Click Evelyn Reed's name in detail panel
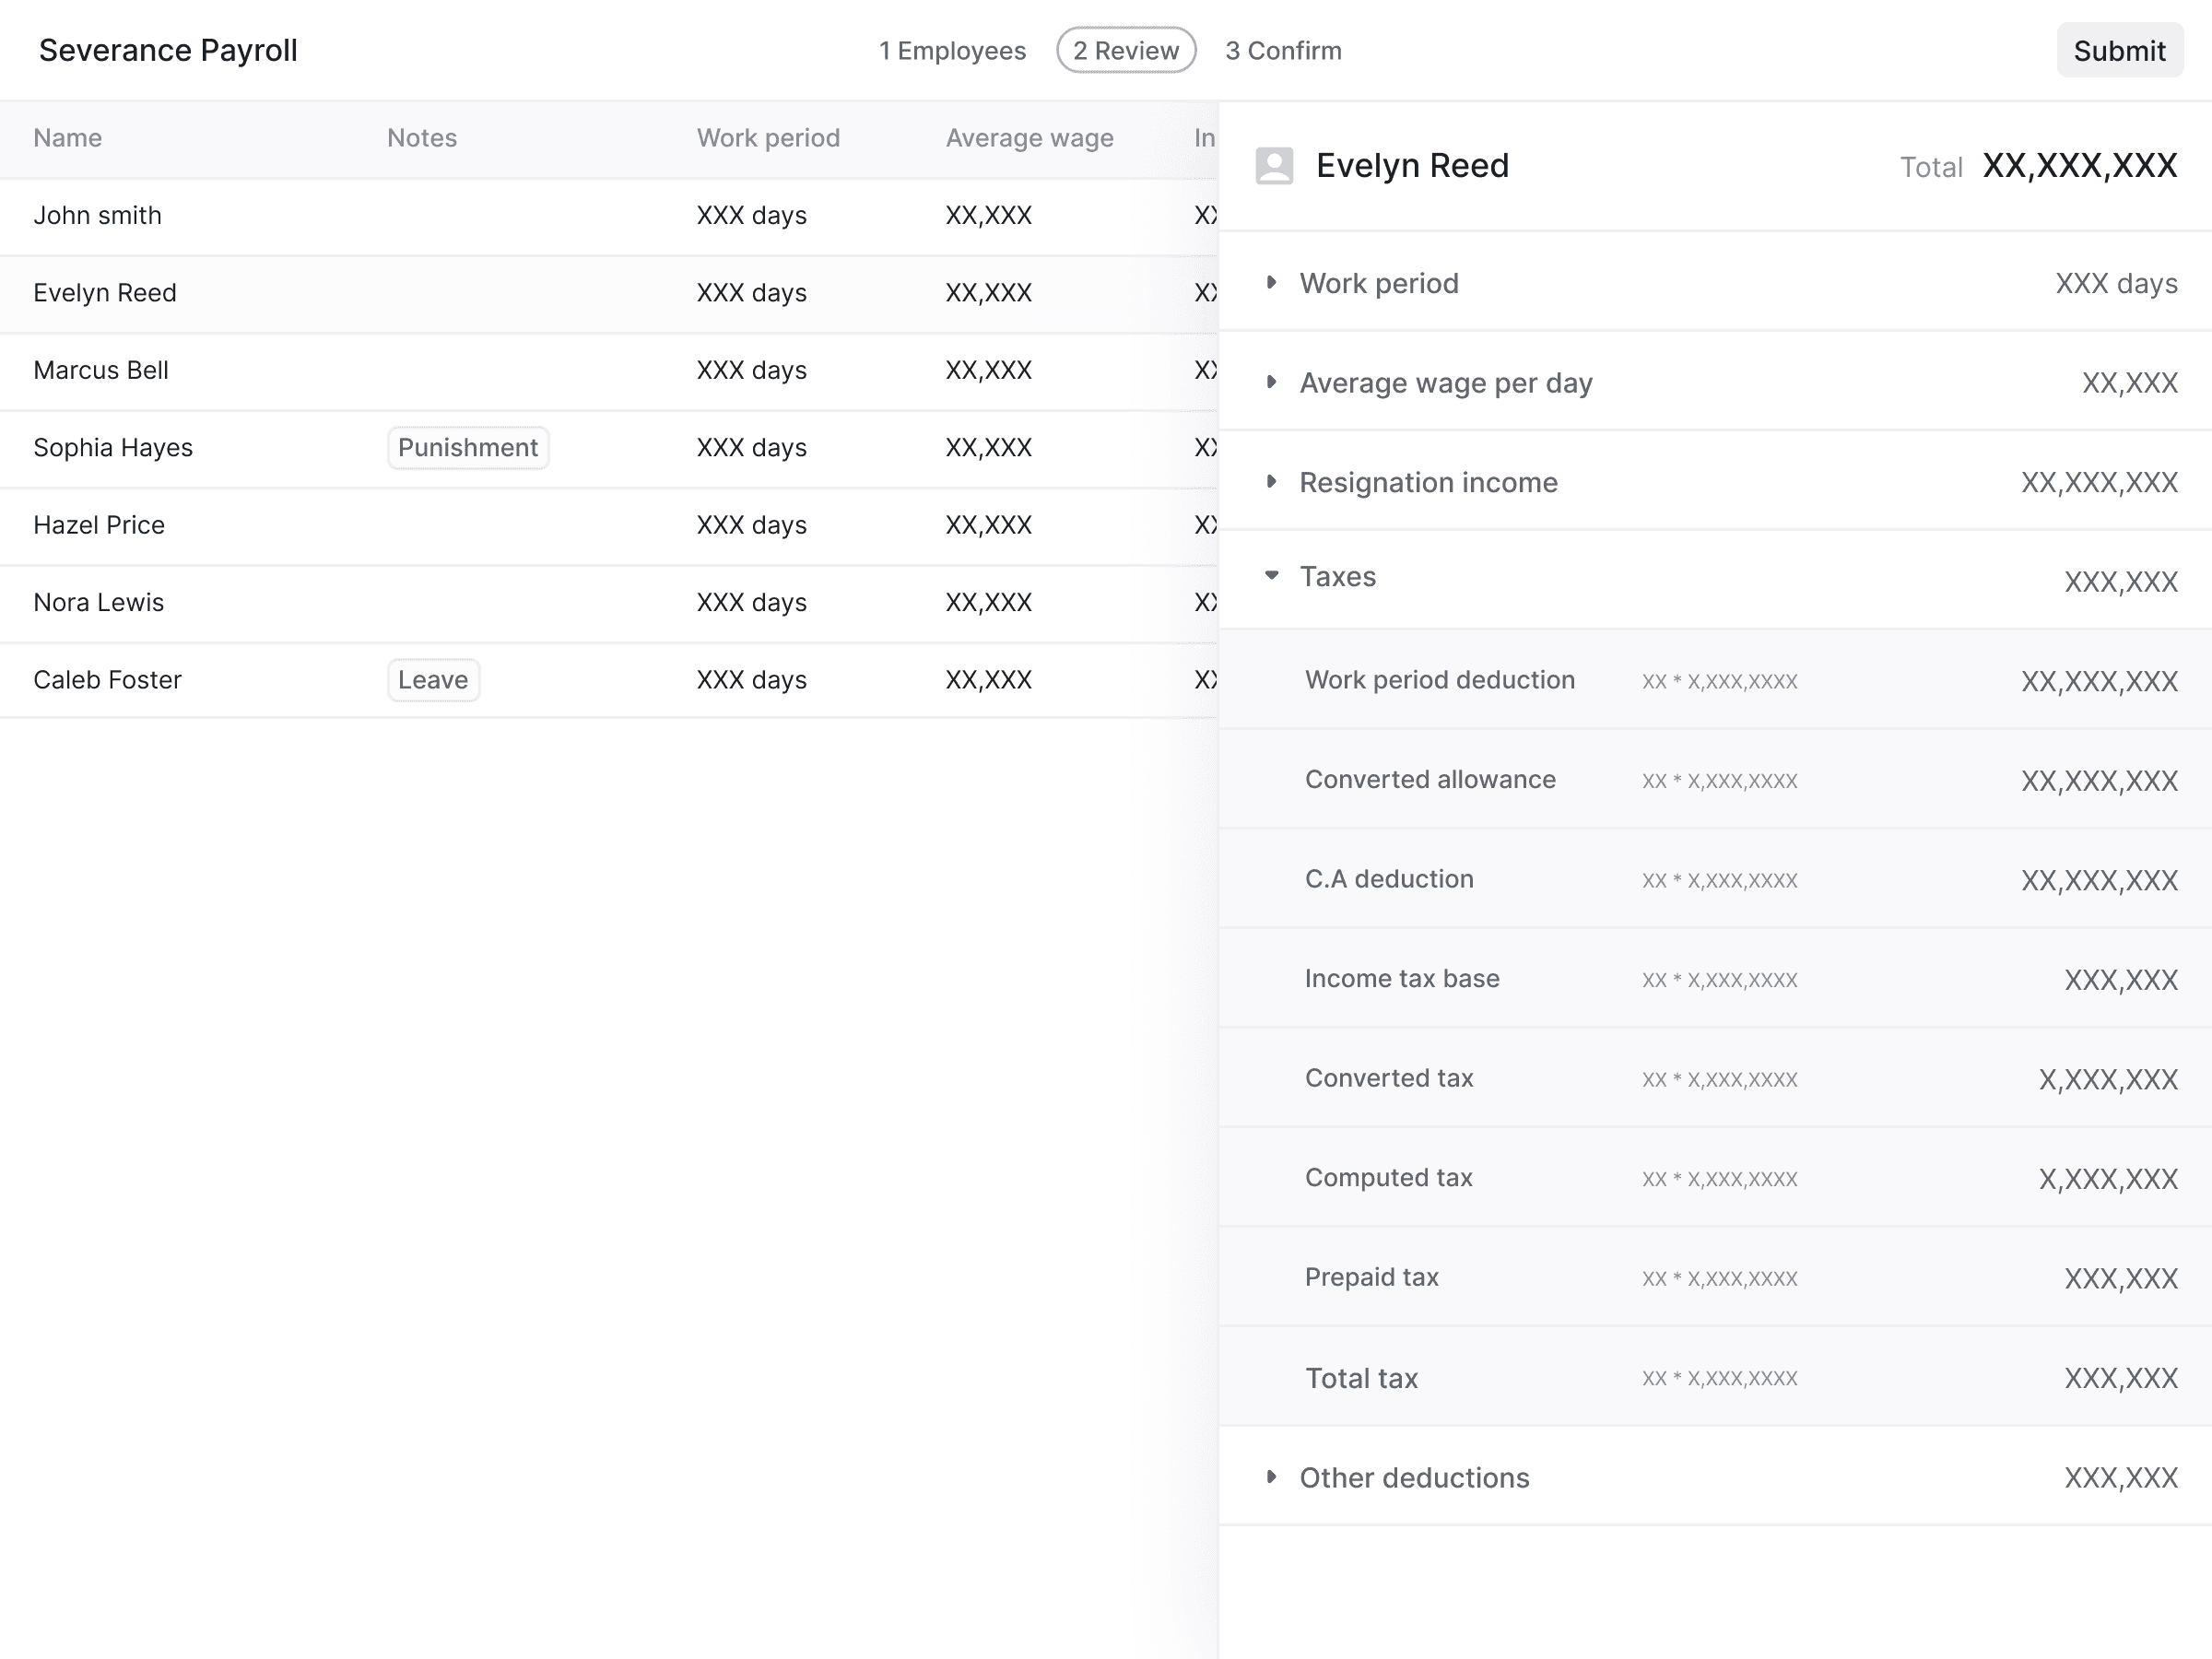Image resolution: width=2212 pixels, height=1659 pixels. 1412,165
